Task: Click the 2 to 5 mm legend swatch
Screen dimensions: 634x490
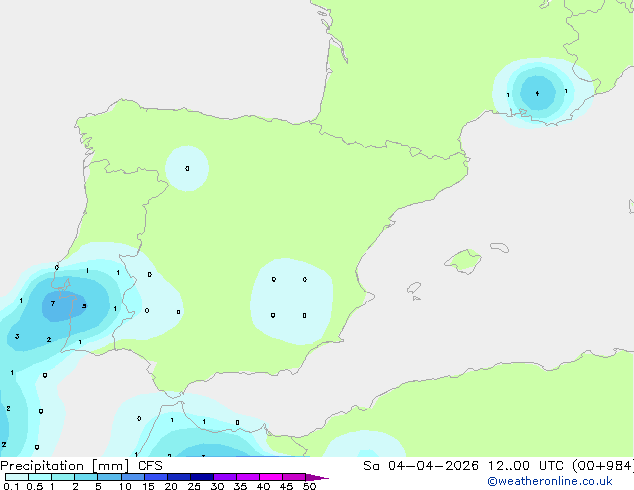Action: [x=86, y=477]
